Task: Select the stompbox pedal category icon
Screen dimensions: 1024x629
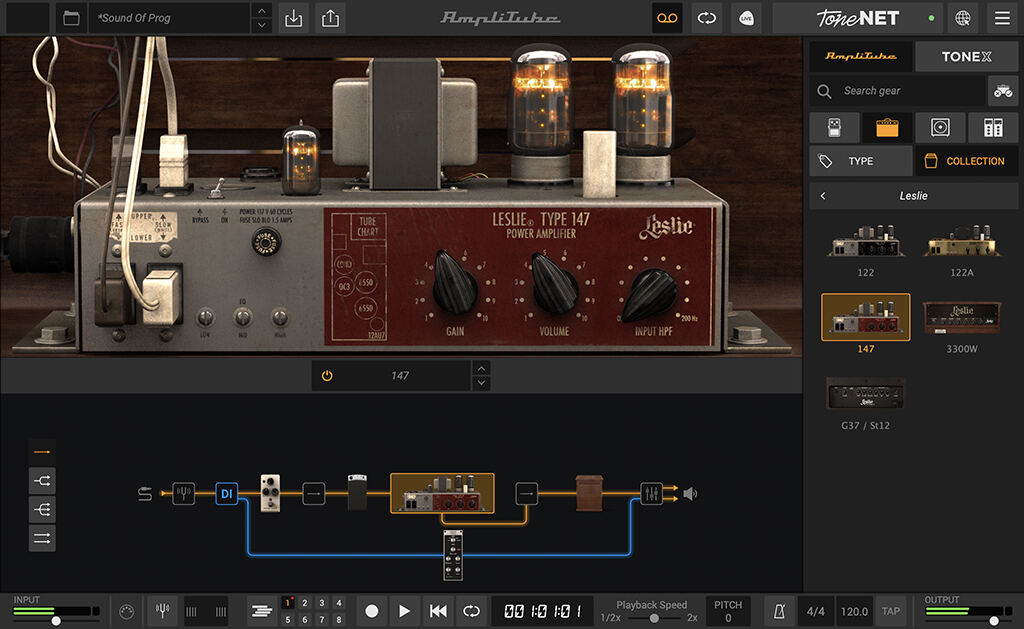Action: (x=834, y=127)
